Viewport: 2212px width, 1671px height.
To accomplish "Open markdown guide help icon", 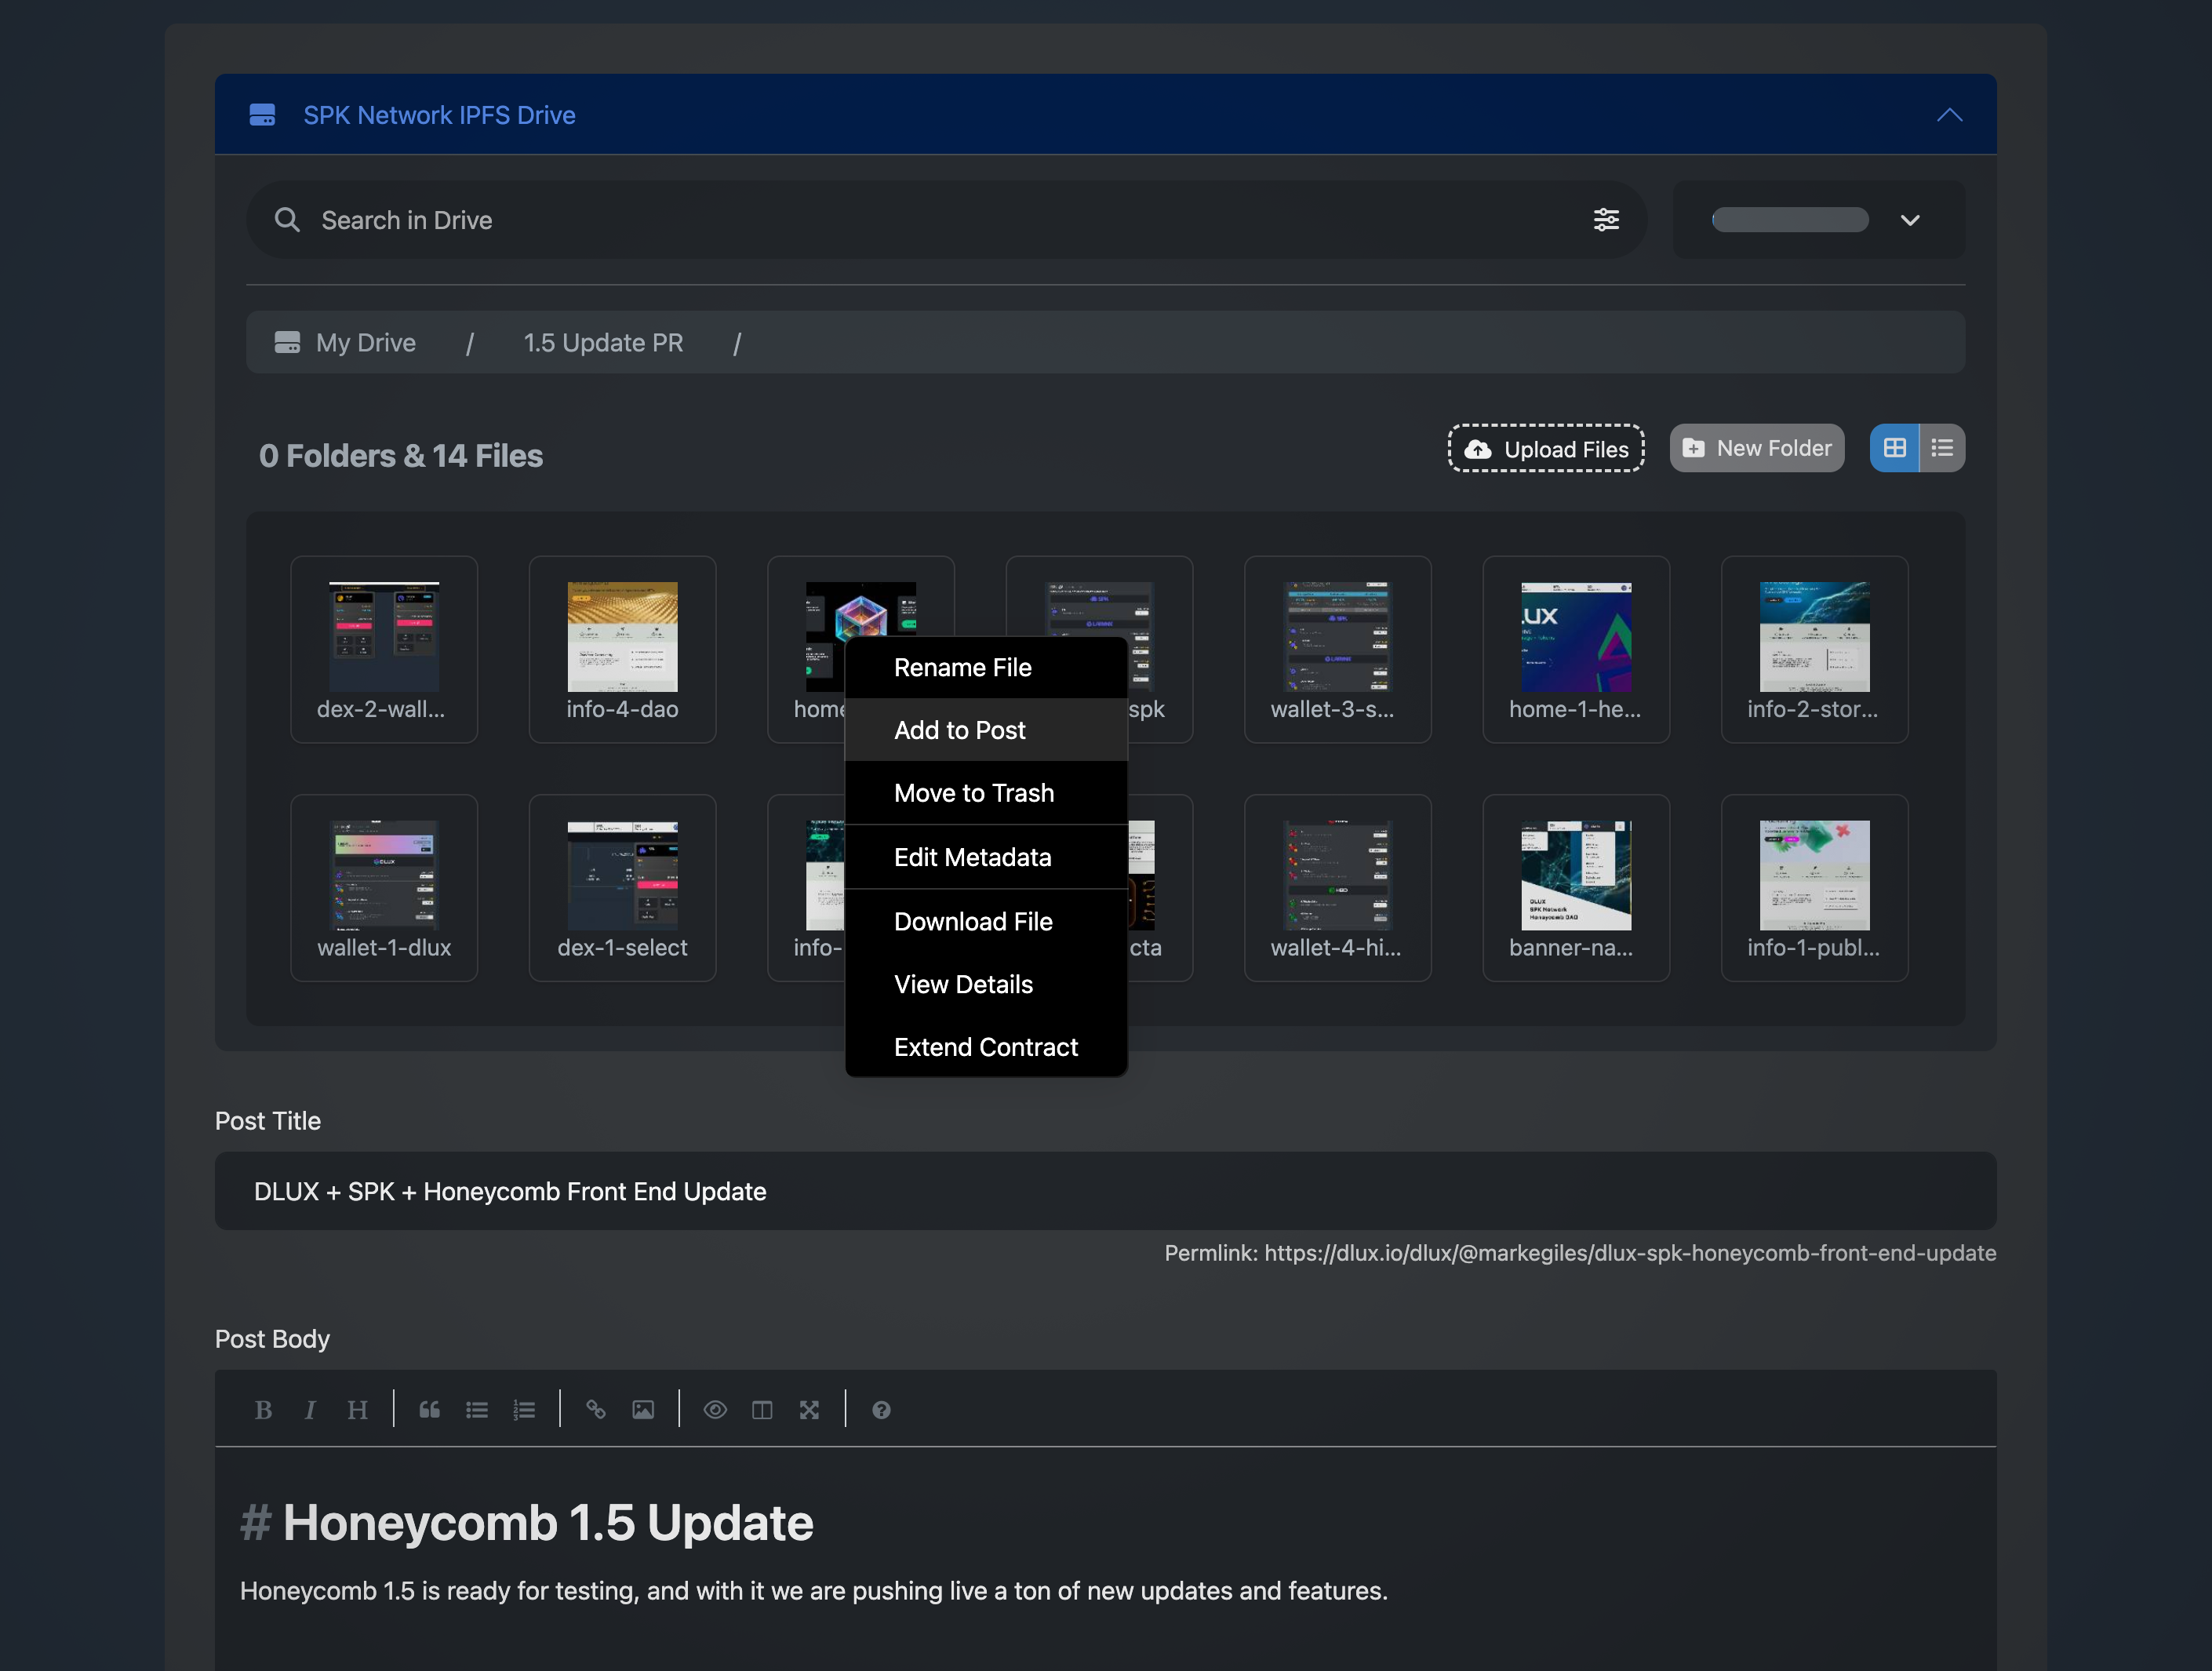I will 881,1411.
